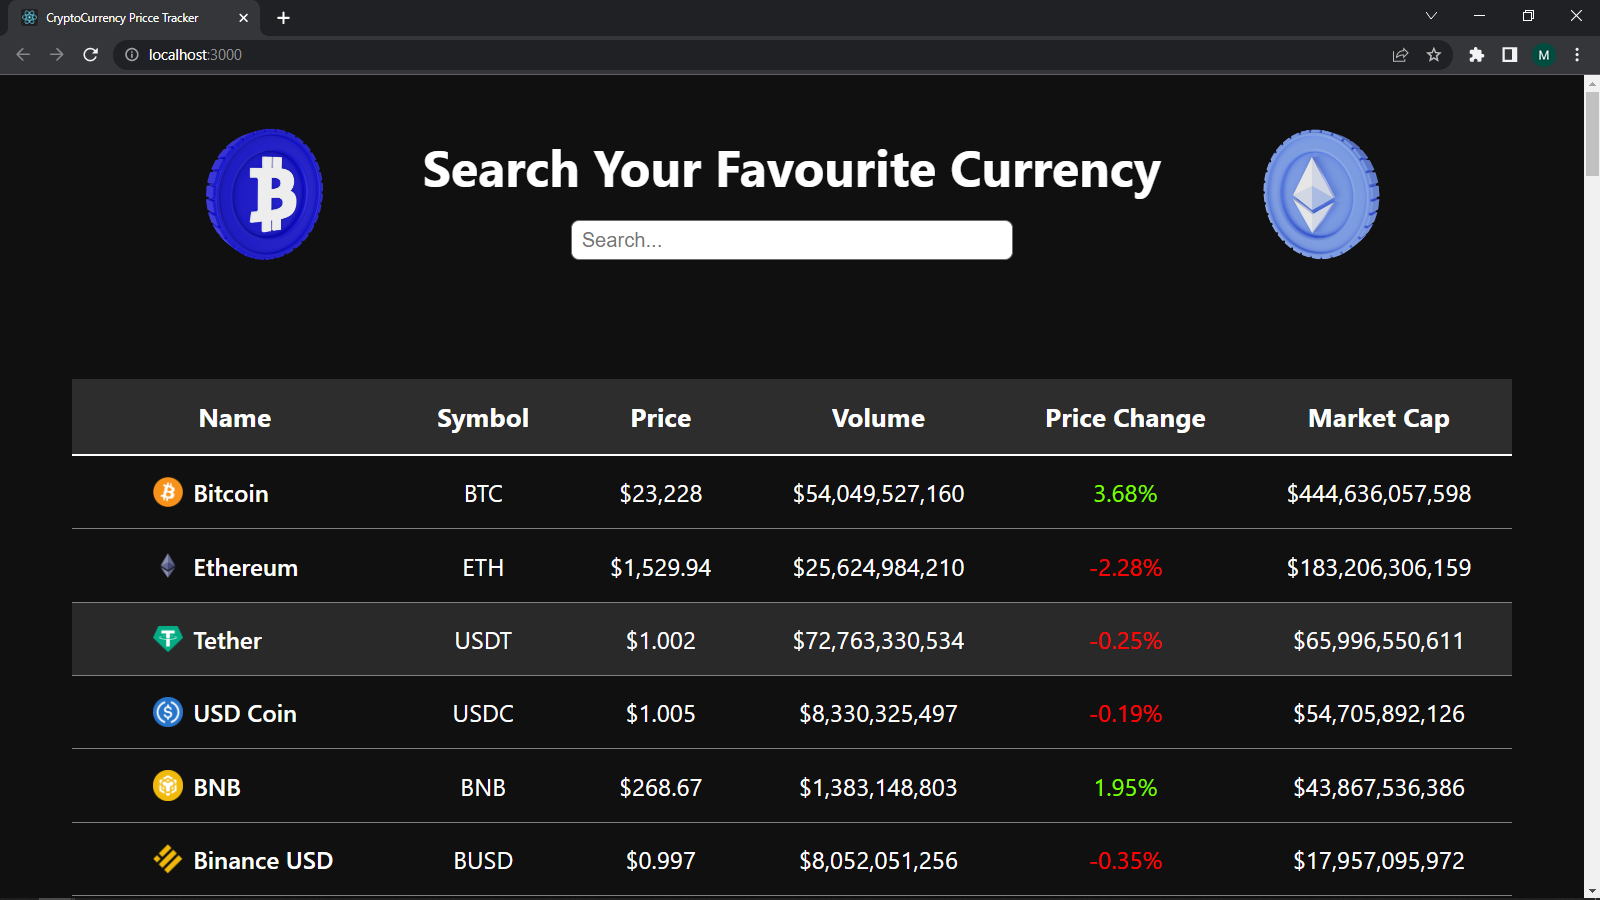Go forward with browser forward arrow
The height and width of the screenshot is (900, 1600).
[x=57, y=55]
